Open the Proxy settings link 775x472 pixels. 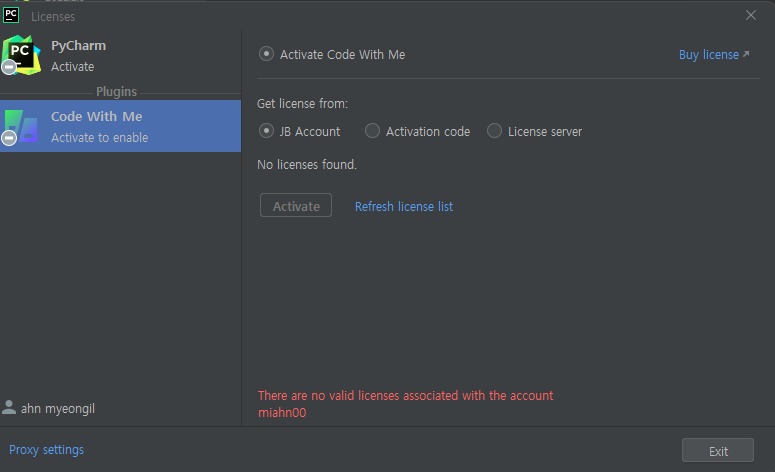(46, 450)
